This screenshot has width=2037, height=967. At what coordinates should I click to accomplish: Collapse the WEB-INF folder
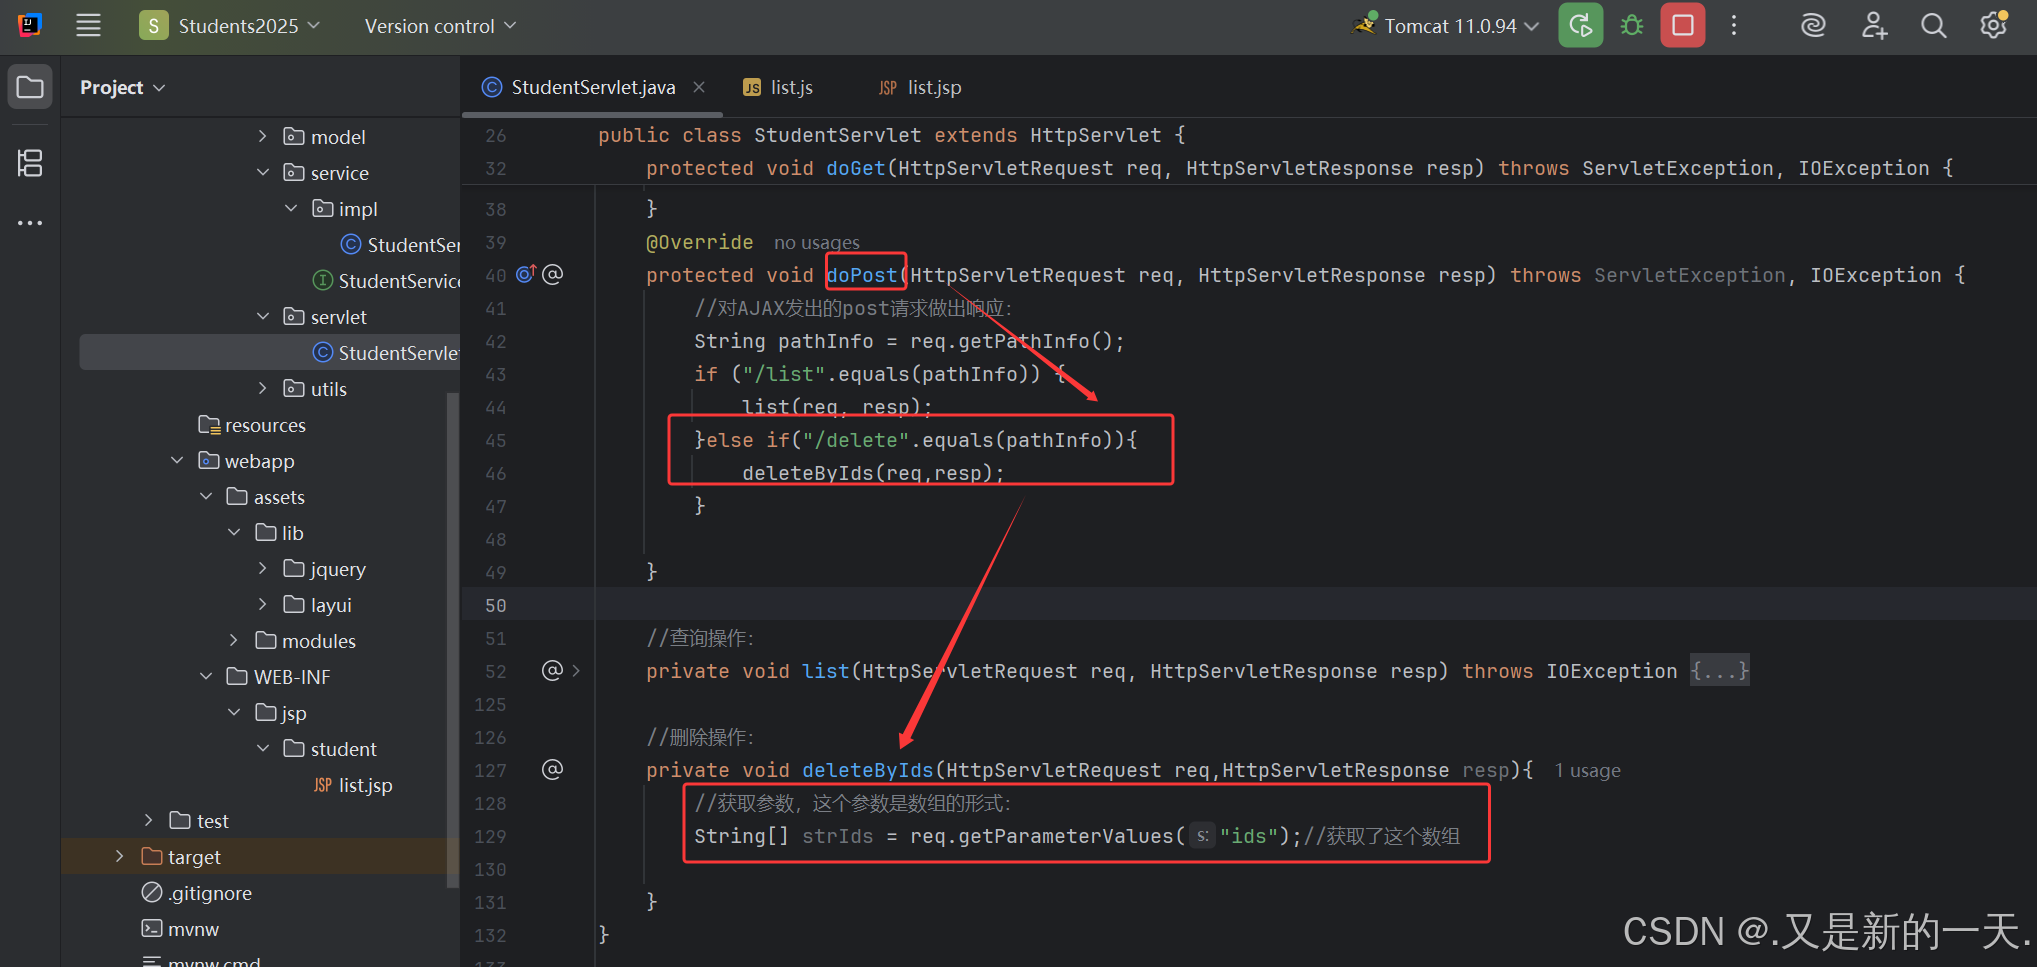coord(206,676)
